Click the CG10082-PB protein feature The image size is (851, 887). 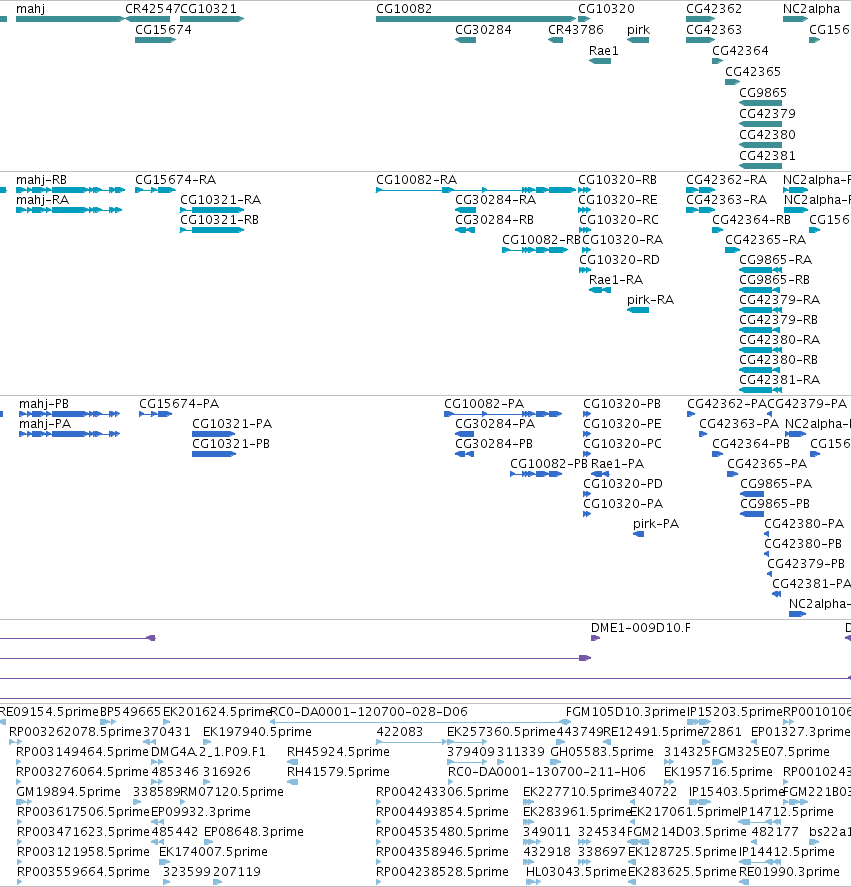click(x=536, y=474)
